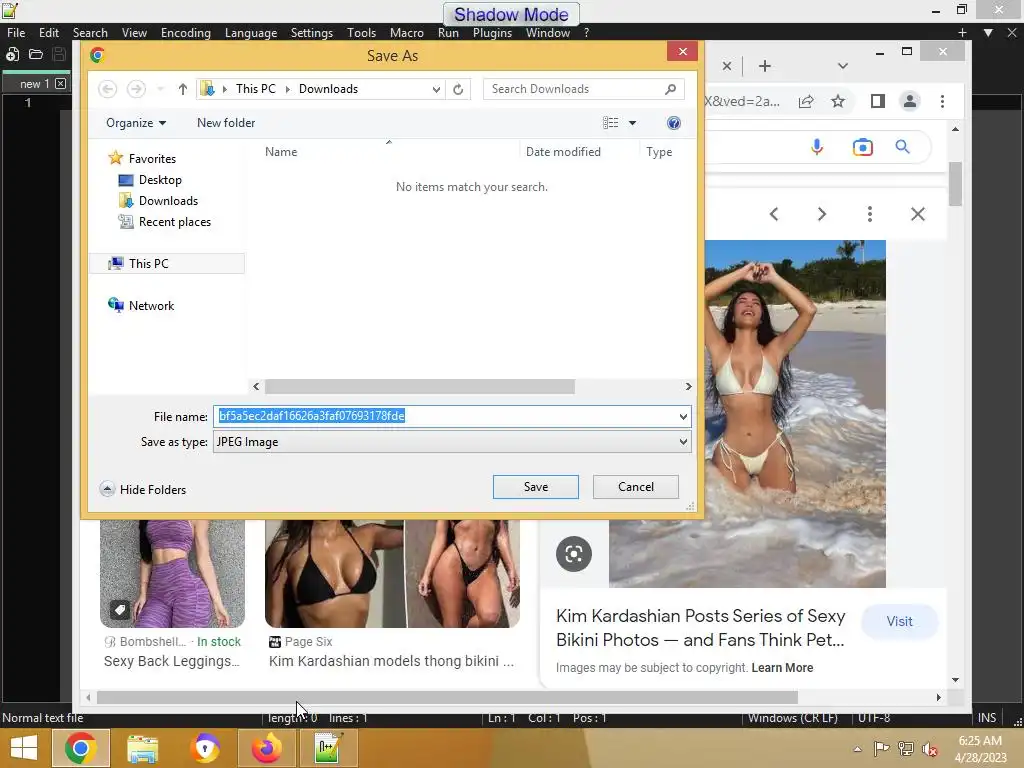Open the Chrome profile avatar icon
The width and height of the screenshot is (1024, 768).
(x=910, y=101)
